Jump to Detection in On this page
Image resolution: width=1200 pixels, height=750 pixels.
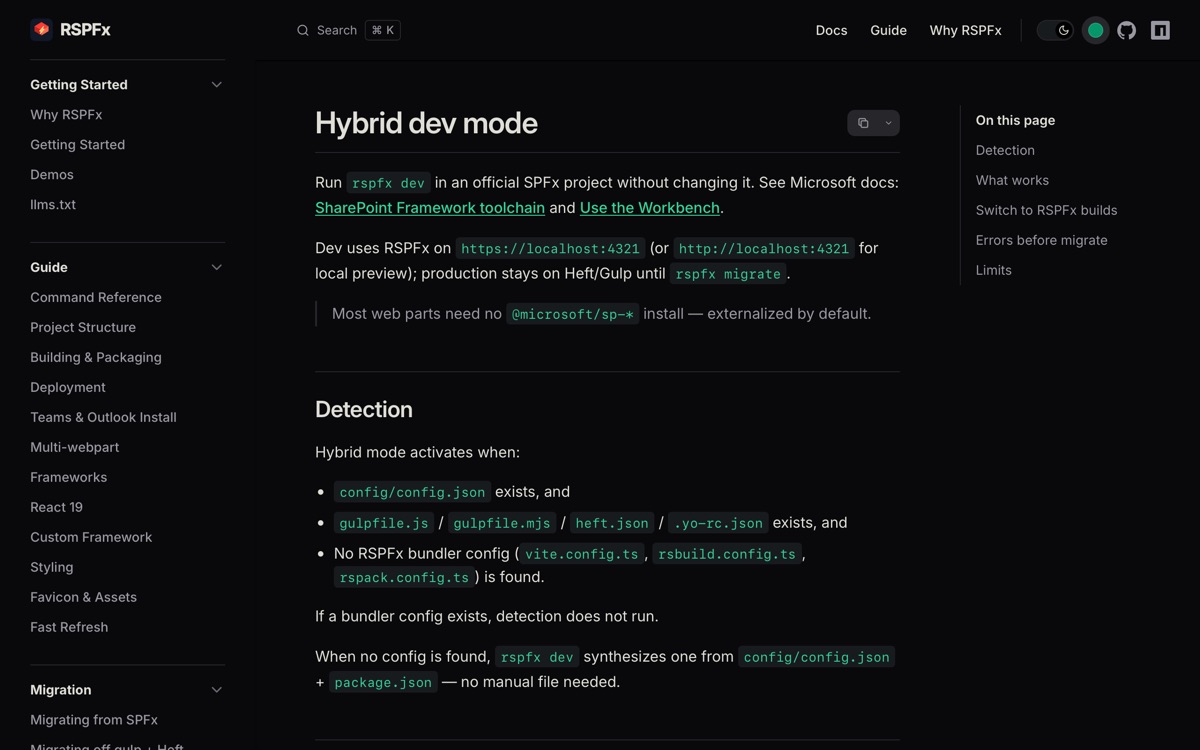coord(1005,150)
